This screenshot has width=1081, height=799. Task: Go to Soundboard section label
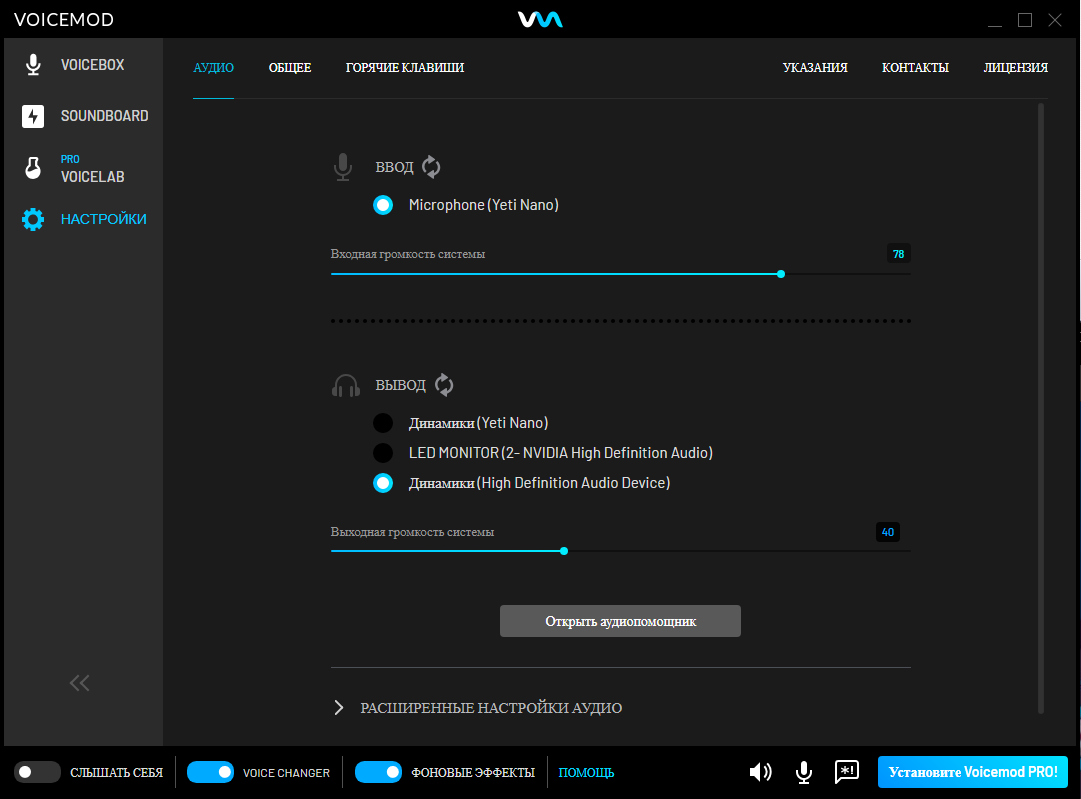pos(105,116)
